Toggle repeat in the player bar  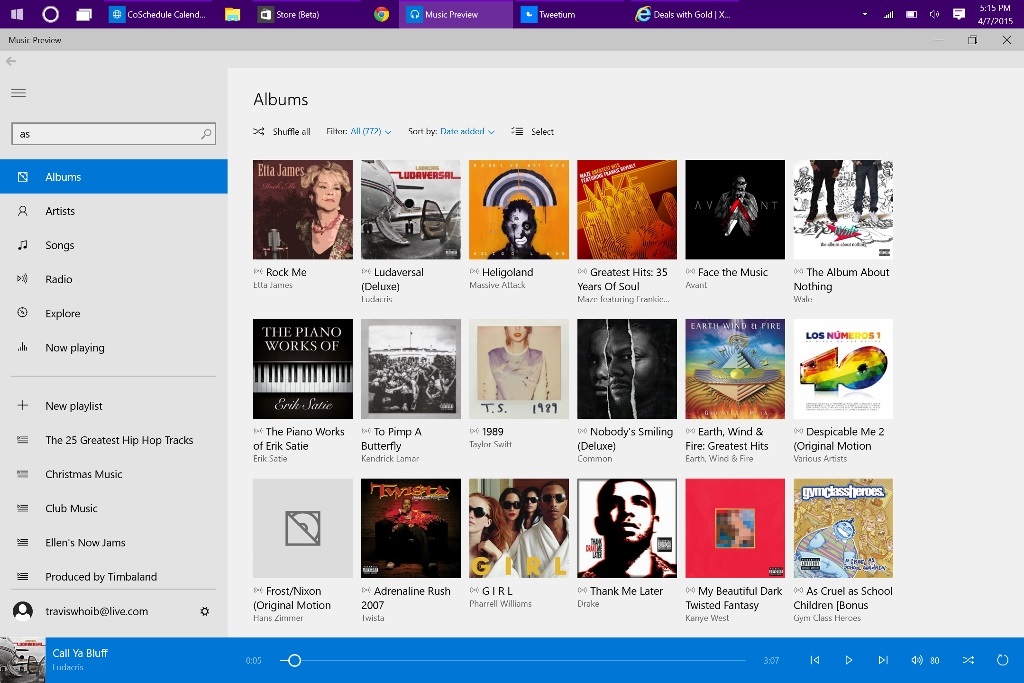point(1002,660)
